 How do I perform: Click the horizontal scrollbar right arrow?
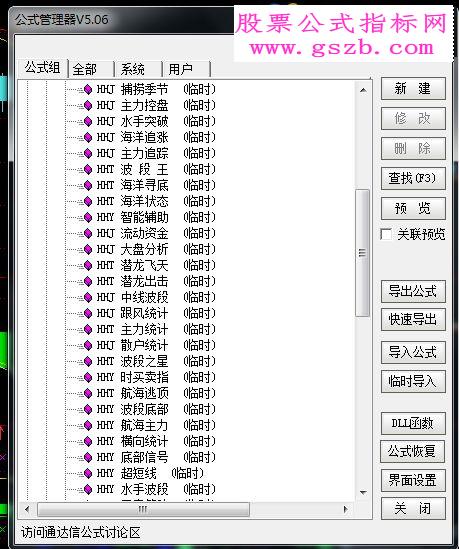[x=346, y=509]
